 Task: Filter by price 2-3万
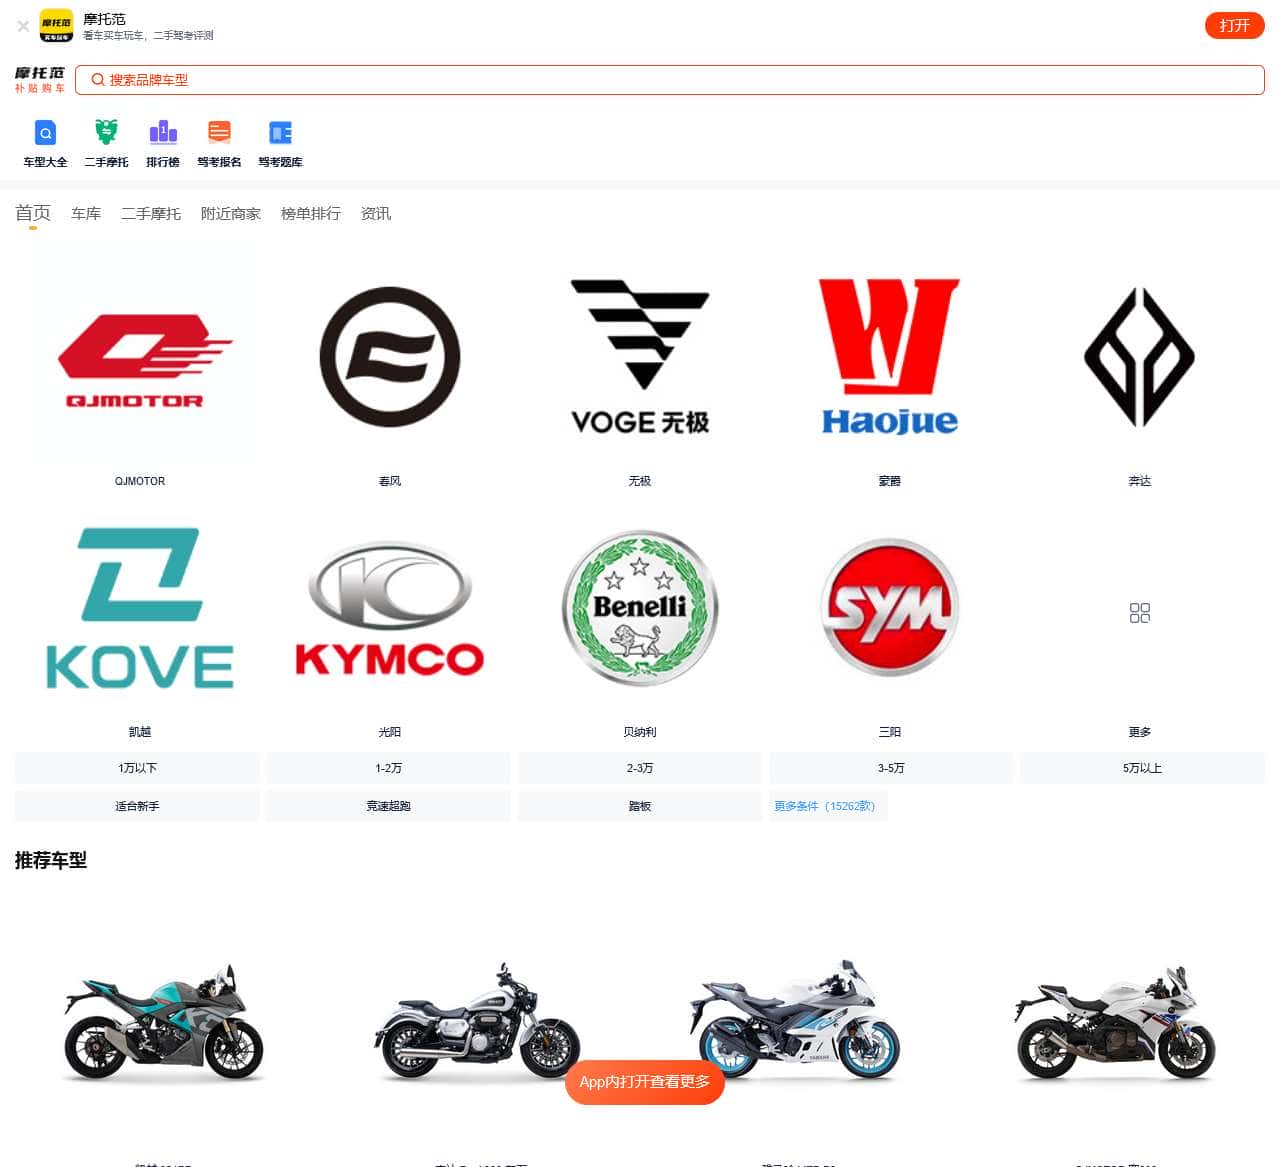640,768
